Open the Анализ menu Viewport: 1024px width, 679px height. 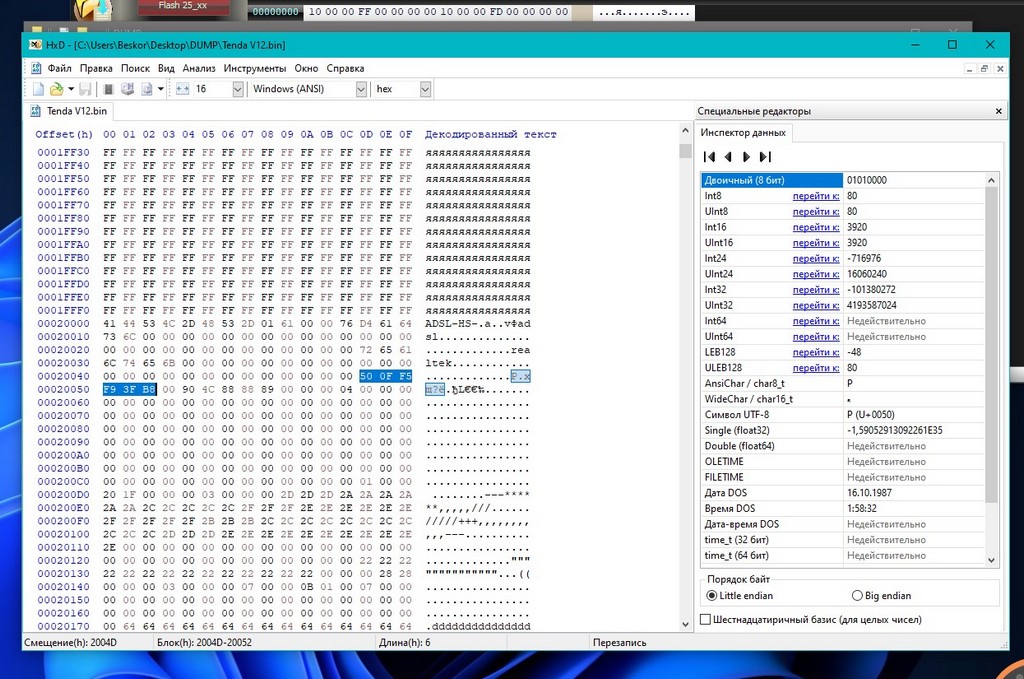coord(199,68)
